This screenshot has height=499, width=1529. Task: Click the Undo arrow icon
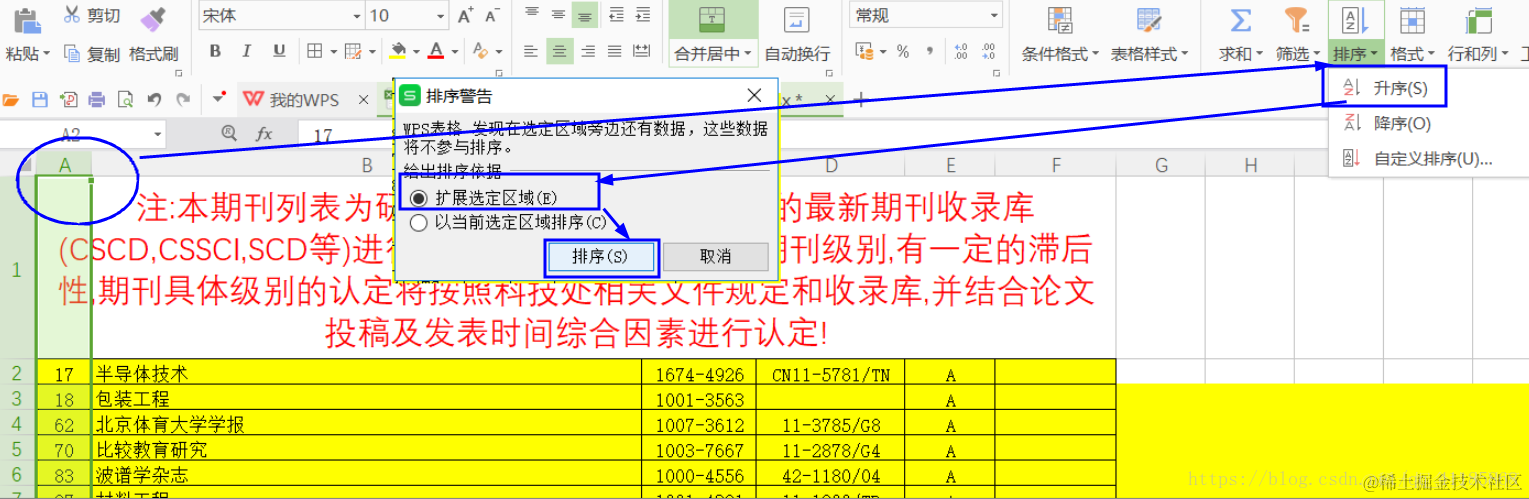[154, 99]
